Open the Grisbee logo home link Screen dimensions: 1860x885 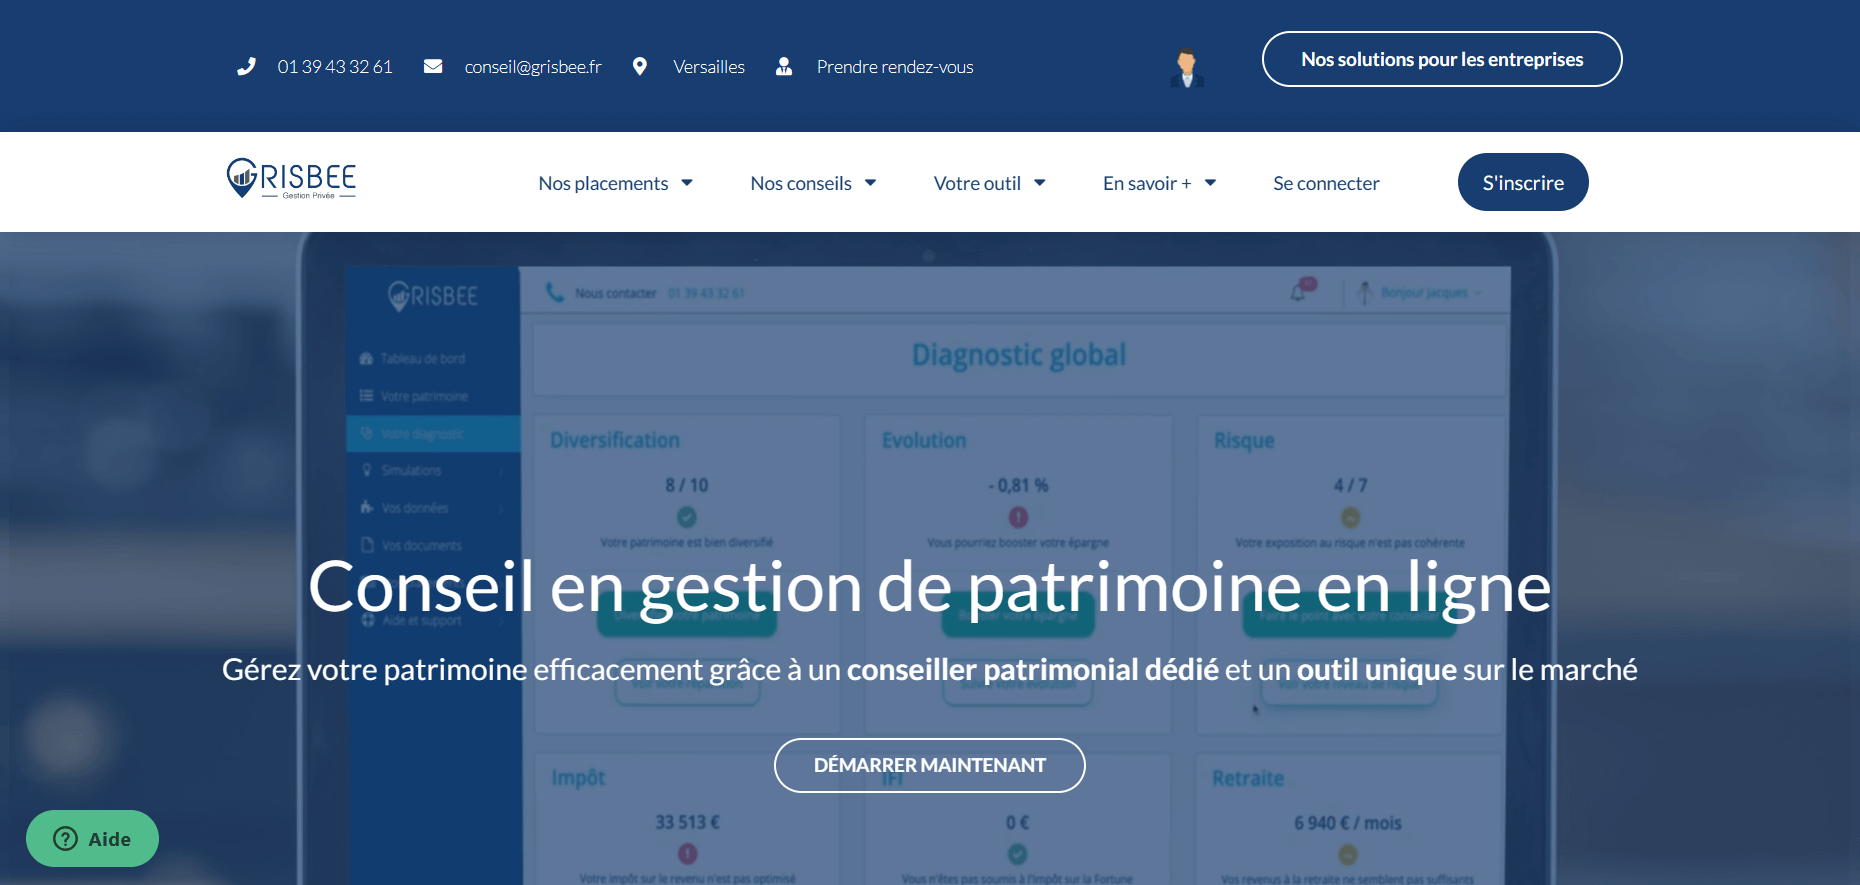291,179
